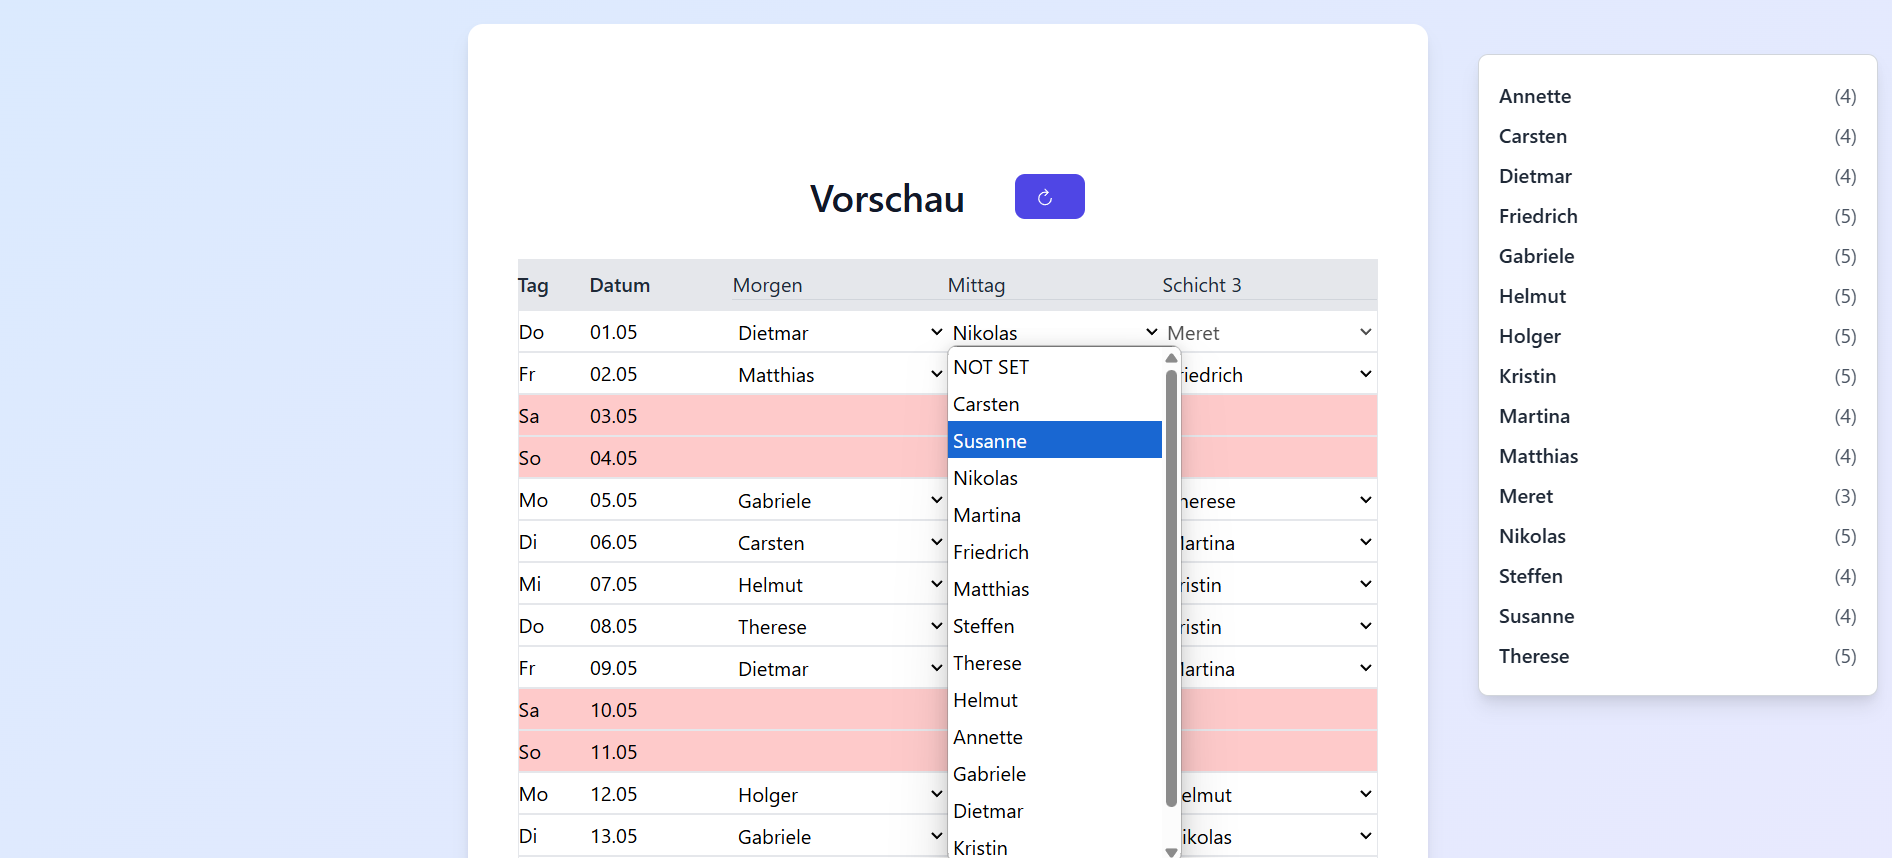Open Morgen dropdown for 12.05 showing Holger
Viewport: 1892px width, 858px height.
838,795
